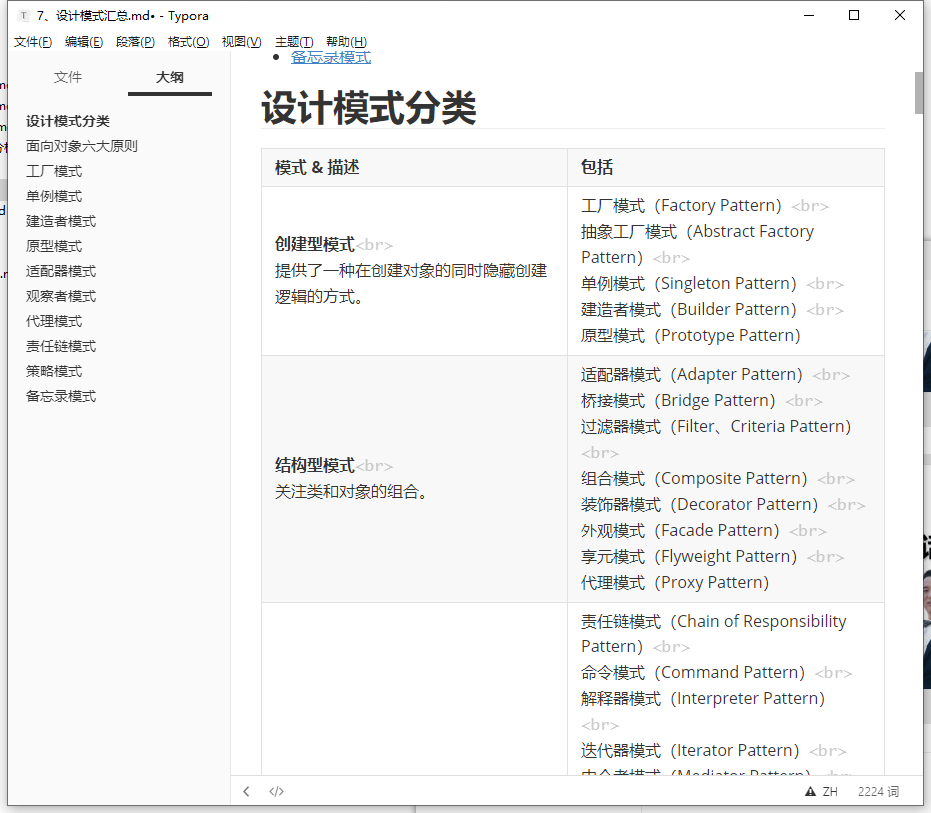Viewport: 931px width, 813px height.
Task: Click the Typora app icon in the title bar
Action: point(23,15)
